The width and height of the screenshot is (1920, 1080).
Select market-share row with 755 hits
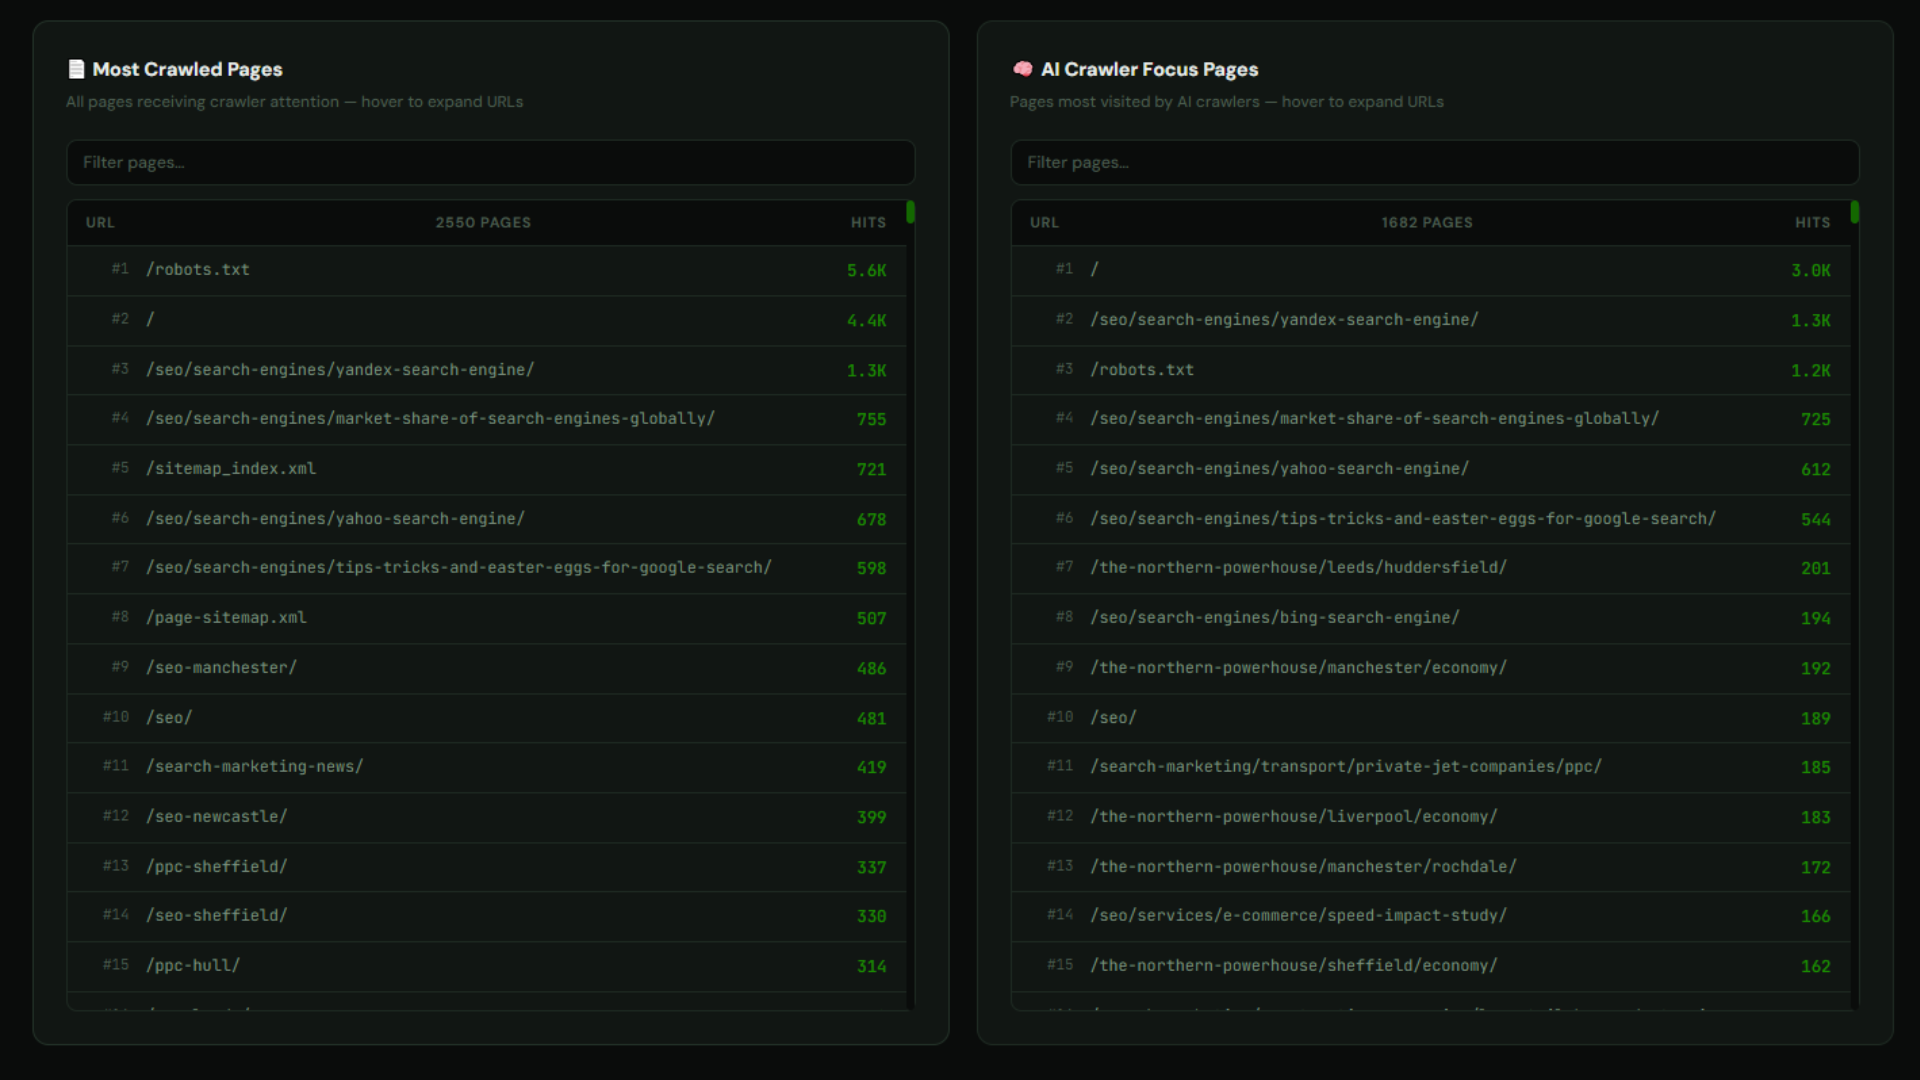click(x=487, y=419)
